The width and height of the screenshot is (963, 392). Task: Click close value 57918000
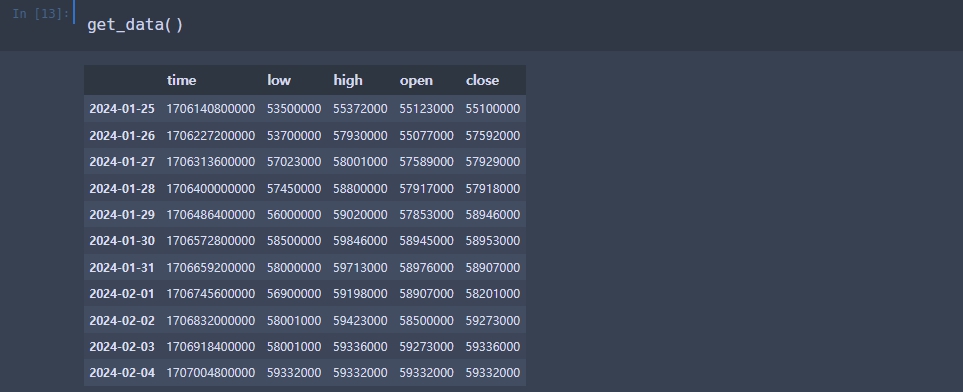click(493, 189)
